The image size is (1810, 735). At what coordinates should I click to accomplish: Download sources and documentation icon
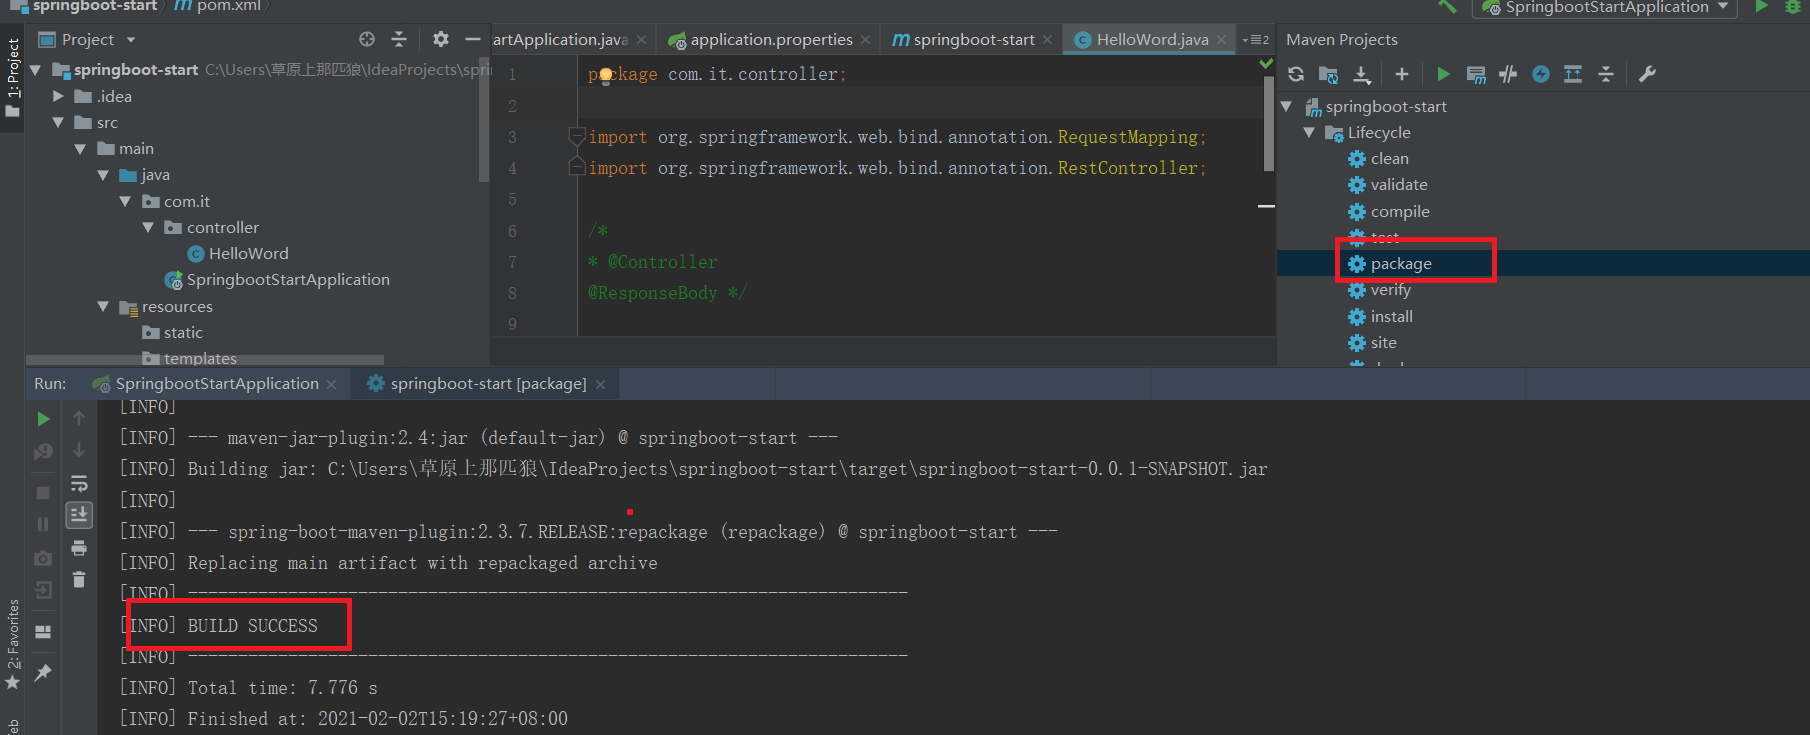click(x=1362, y=74)
